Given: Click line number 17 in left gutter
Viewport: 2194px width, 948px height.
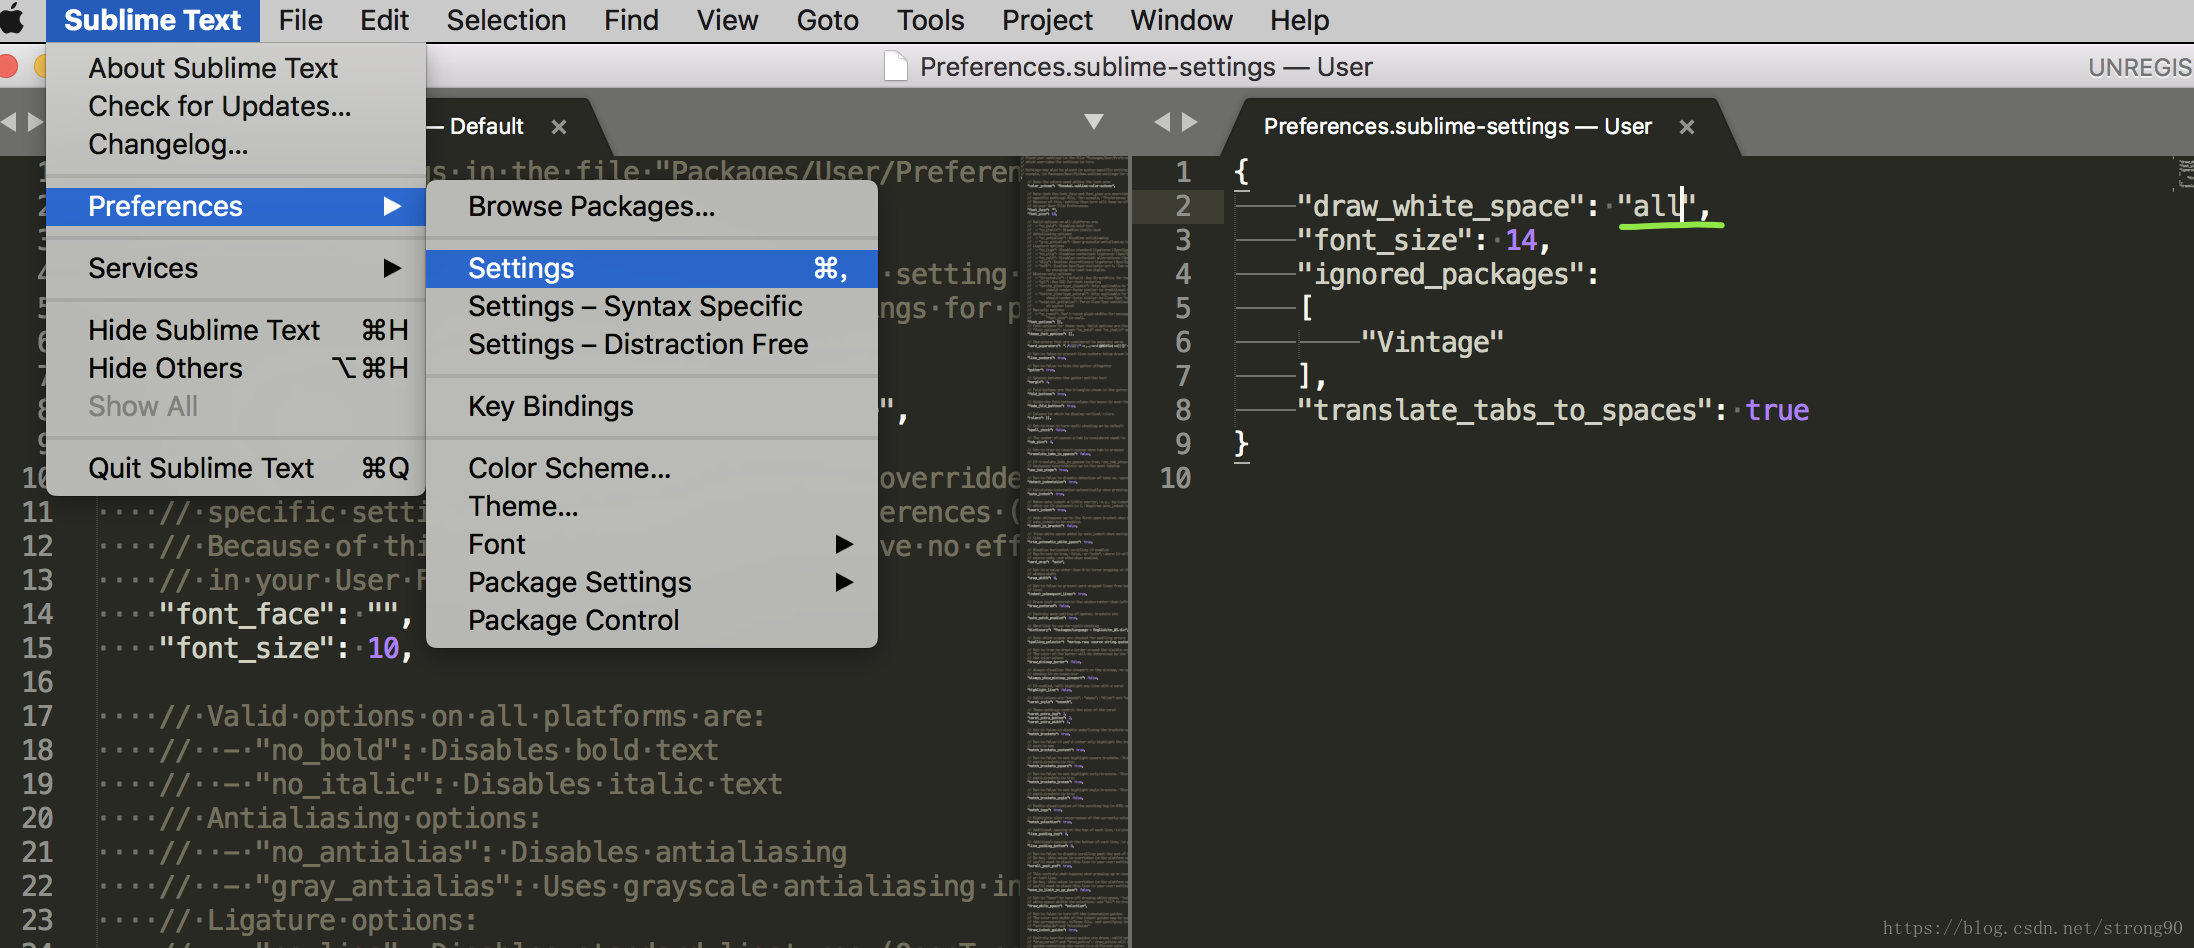Looking at the screenshot, I should click(37, 716).
